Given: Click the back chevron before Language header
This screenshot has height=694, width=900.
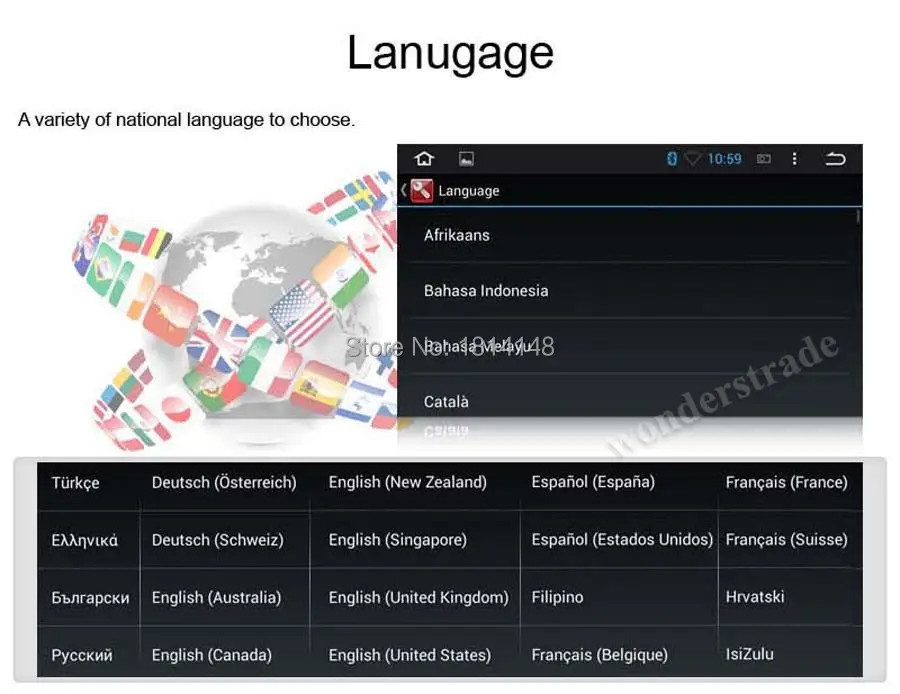Looking at the screenshot, I should coord(404,190).
